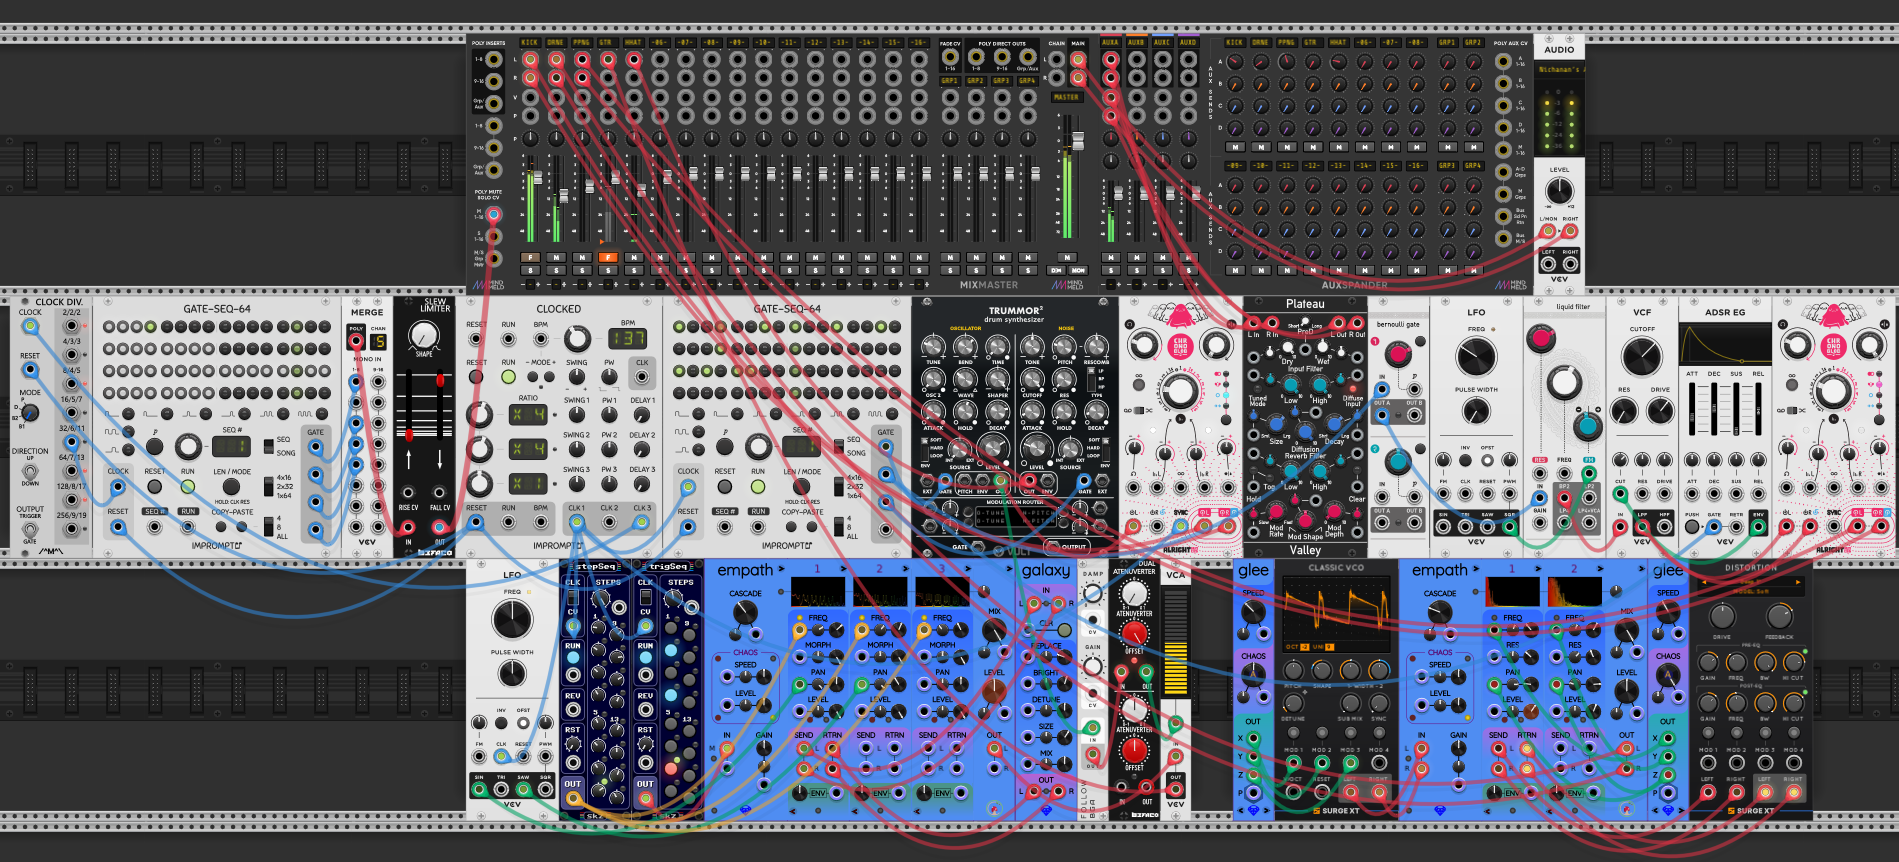Click the liquid filter large center knob
The width and height of the screenshot is (1899, 862).
pos(1564,382)
